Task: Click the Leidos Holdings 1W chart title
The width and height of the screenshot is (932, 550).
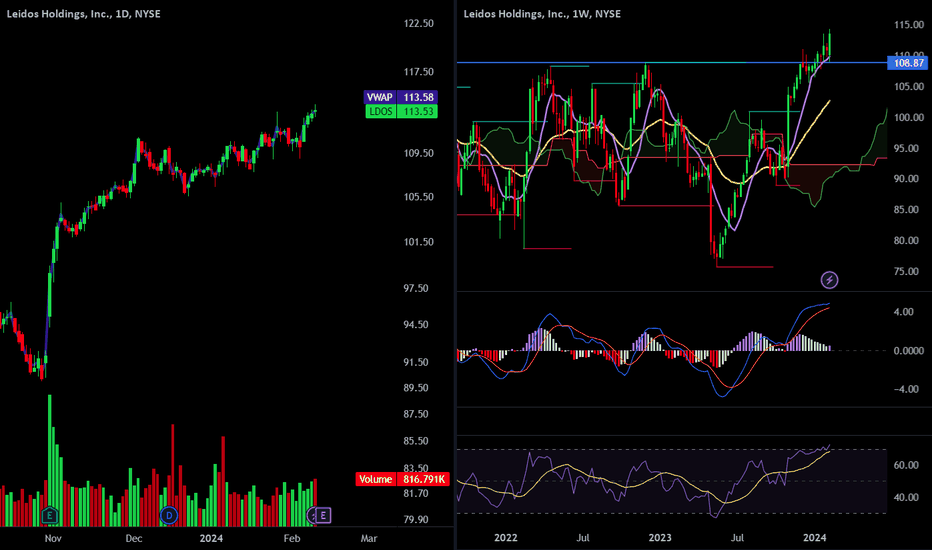Action: [x=542, y=13]
